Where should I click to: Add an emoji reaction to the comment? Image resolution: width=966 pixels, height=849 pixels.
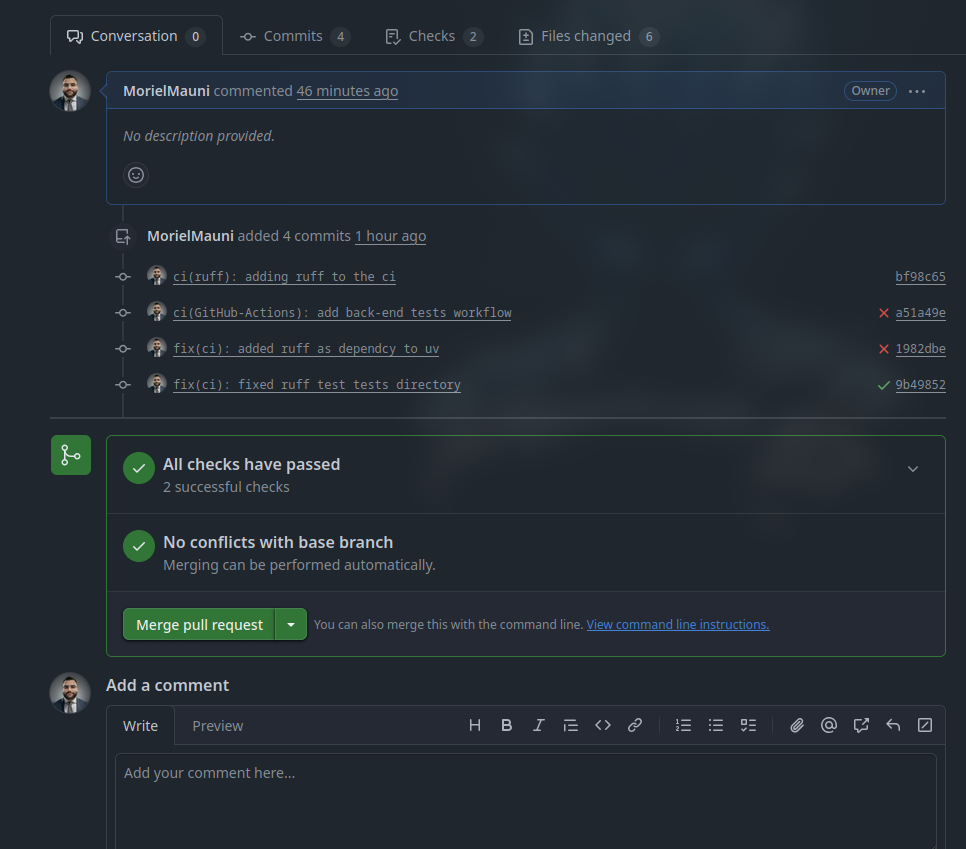[136, 175]
